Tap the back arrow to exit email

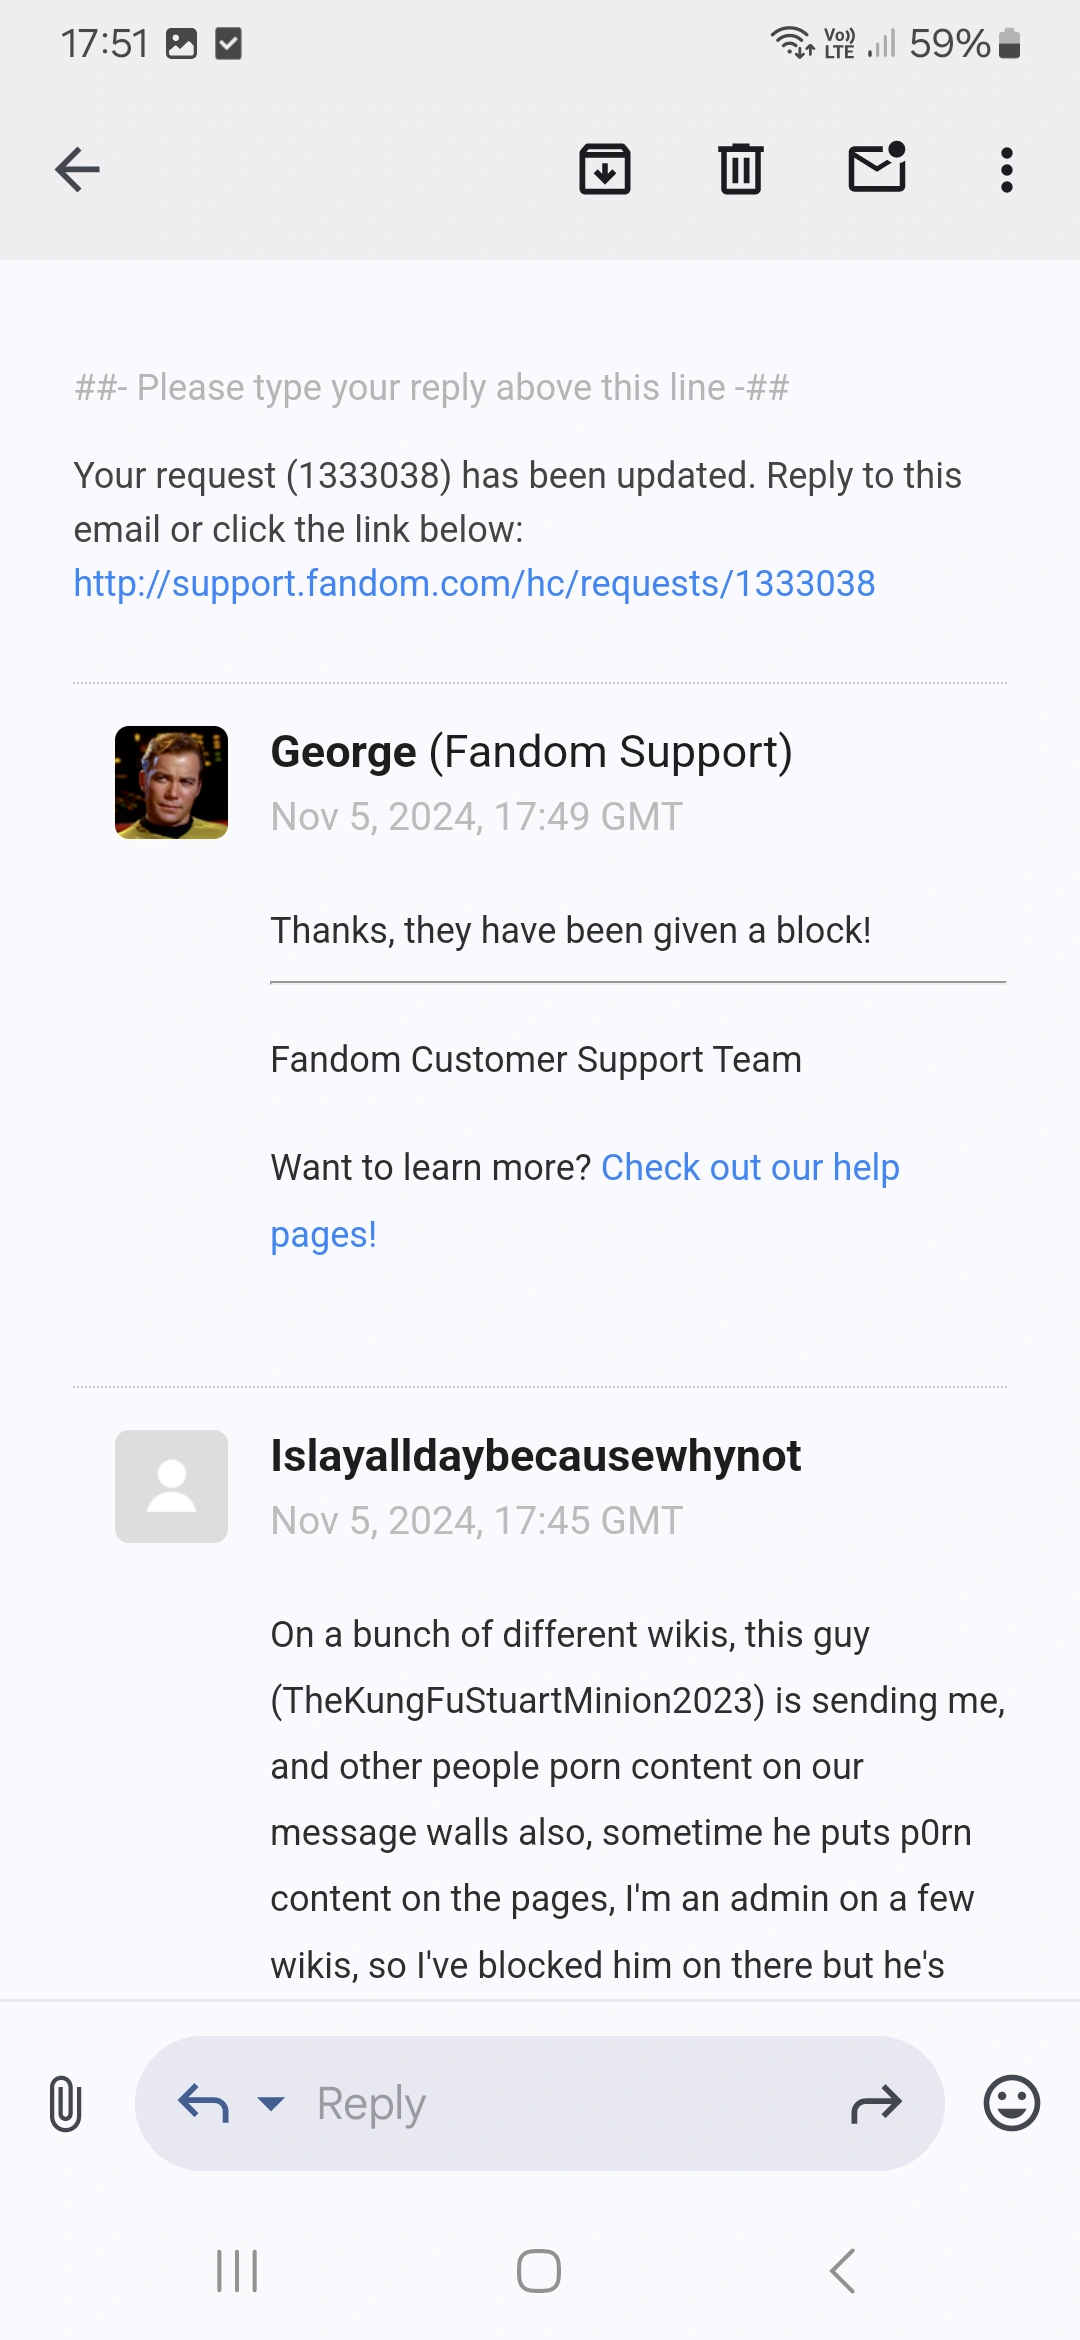click(x=77, y=169)
